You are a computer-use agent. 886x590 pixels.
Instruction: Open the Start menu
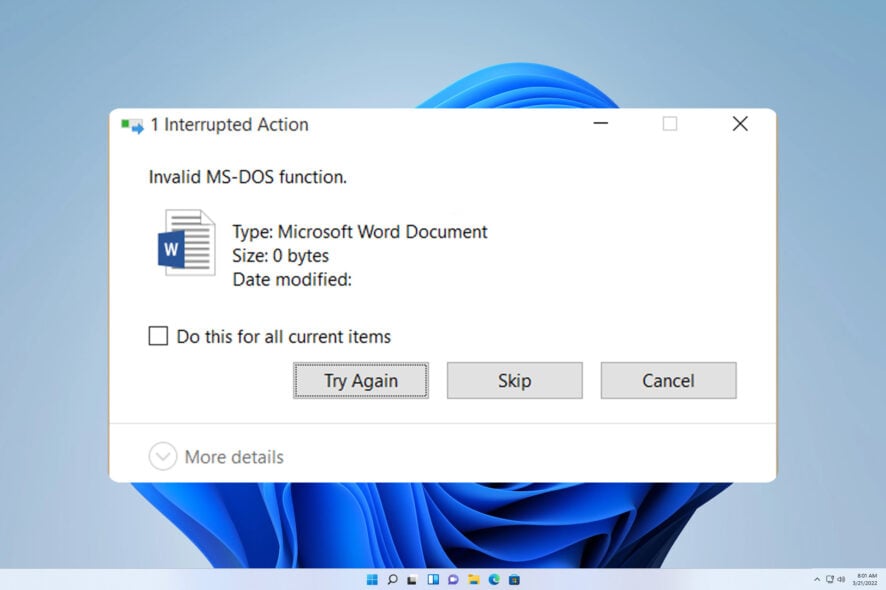[x=371, y=579]
